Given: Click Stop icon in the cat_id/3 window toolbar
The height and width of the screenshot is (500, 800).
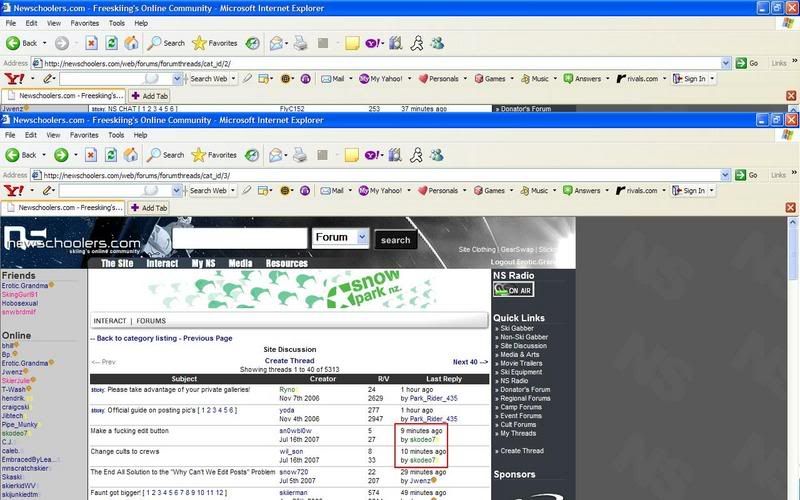Looking at the screenshot, I should [91, 155].
